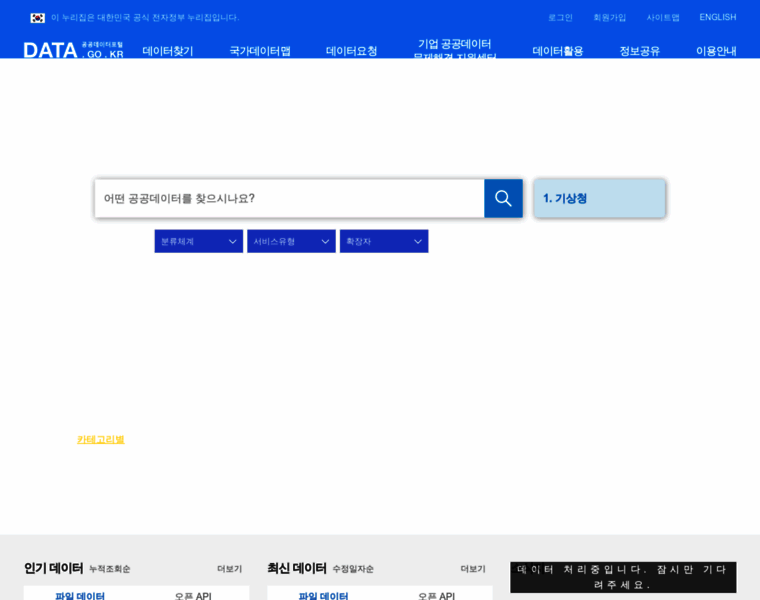This screenshot has height=600, width=760.
Task: Select 오픈 API tab under 인기 데이터
Action: (x=193, y=596)
